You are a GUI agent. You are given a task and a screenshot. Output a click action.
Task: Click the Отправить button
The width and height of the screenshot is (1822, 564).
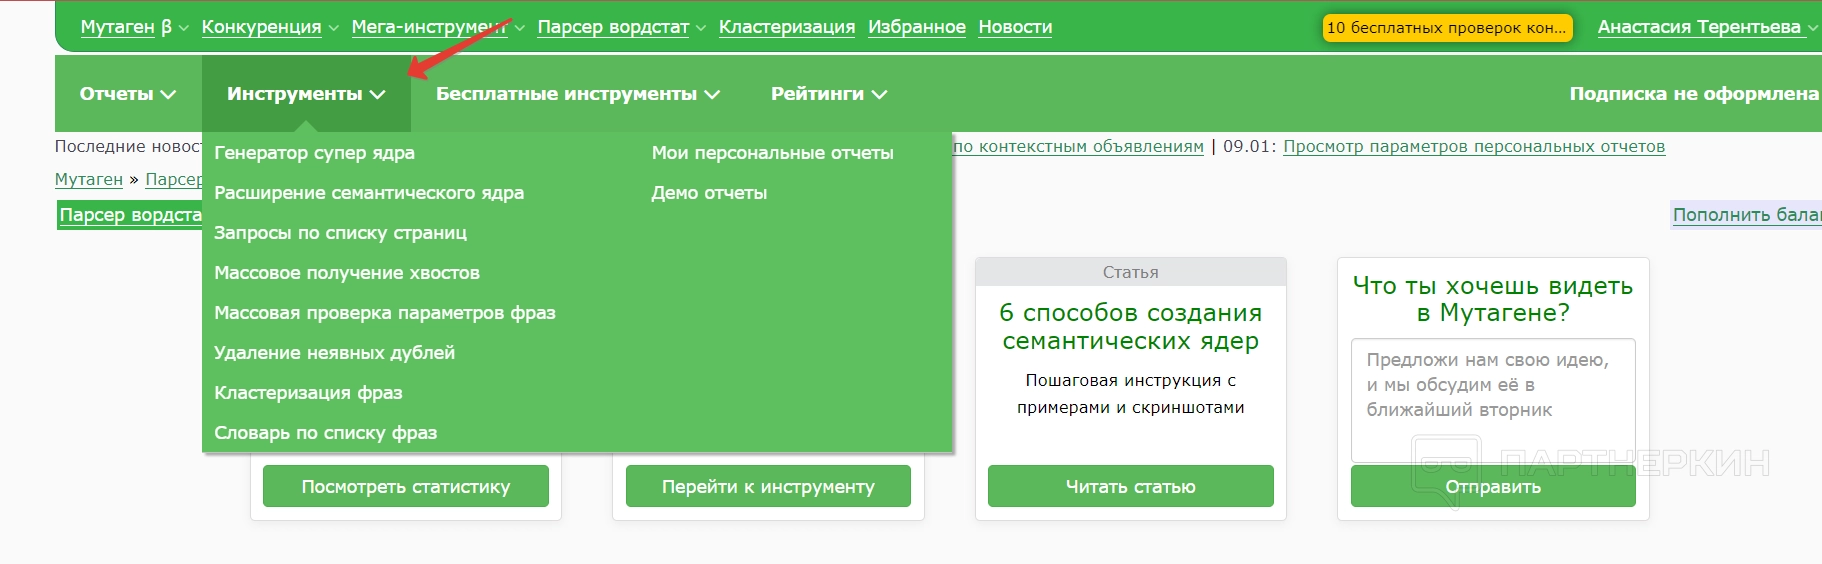[1493, 486]
